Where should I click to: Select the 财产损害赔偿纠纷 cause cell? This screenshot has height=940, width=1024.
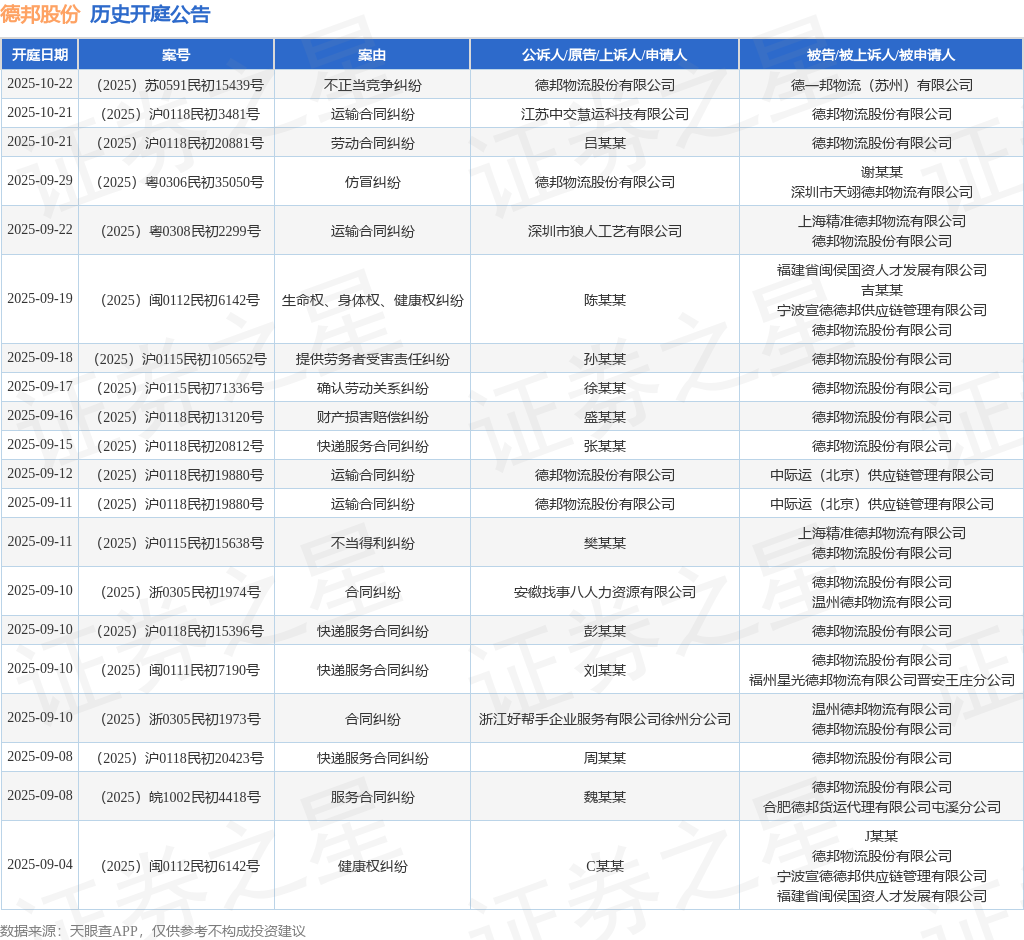tap(372, 417)
